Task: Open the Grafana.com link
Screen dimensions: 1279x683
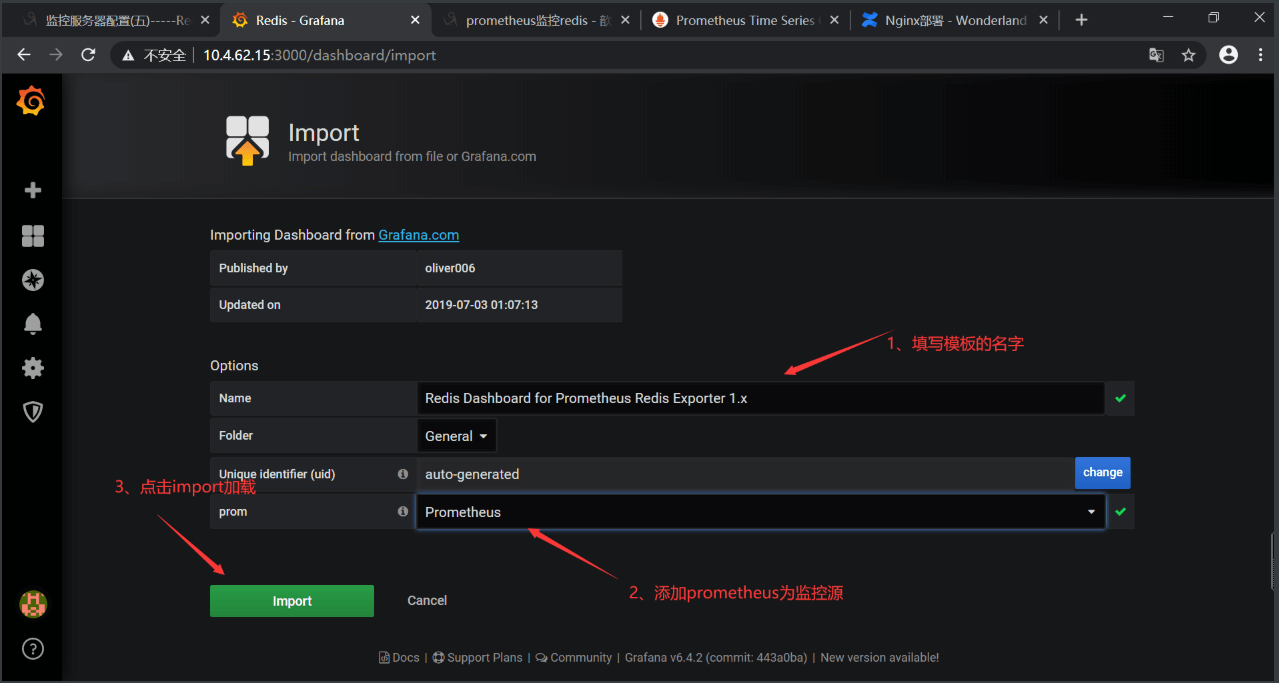Action: pos(418,235)
